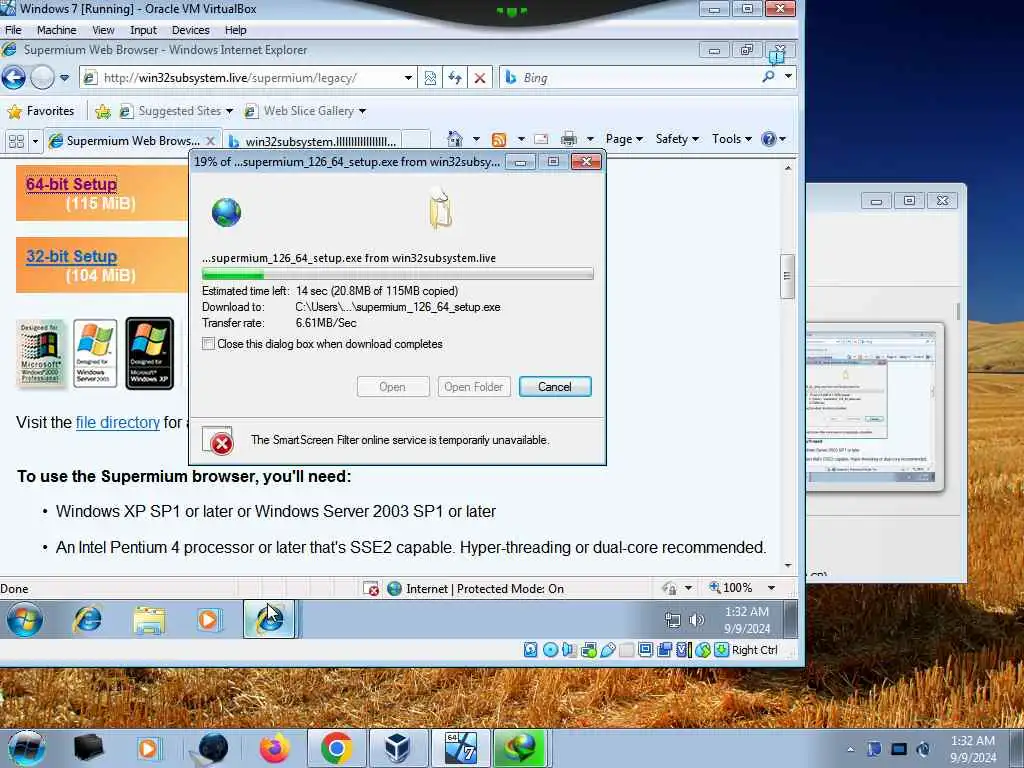The image size is (1024, 768).
Task: Click the IE Help question mark icon
Action: 769,139
